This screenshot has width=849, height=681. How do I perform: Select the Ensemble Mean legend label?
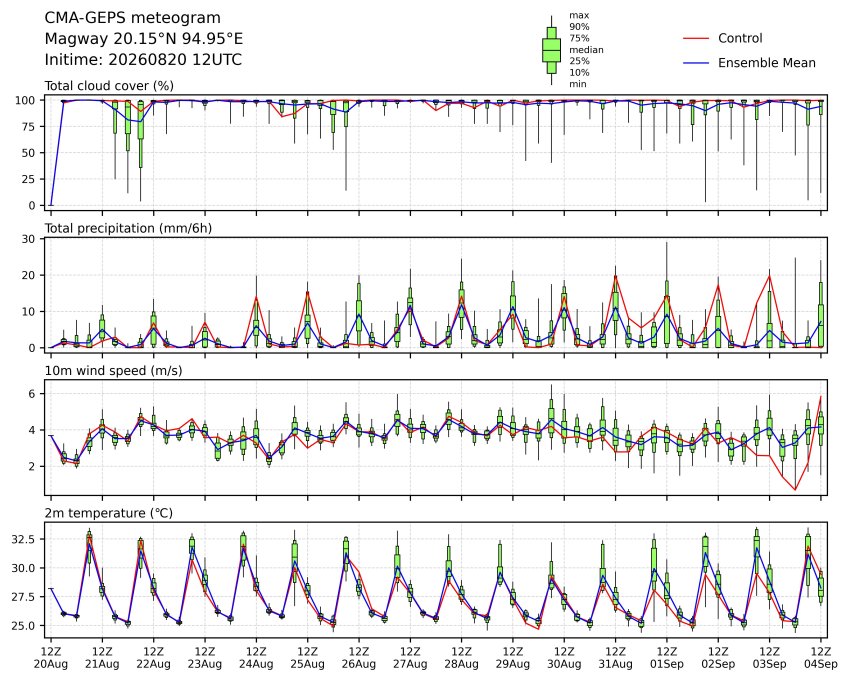click(x=767, y=63)
